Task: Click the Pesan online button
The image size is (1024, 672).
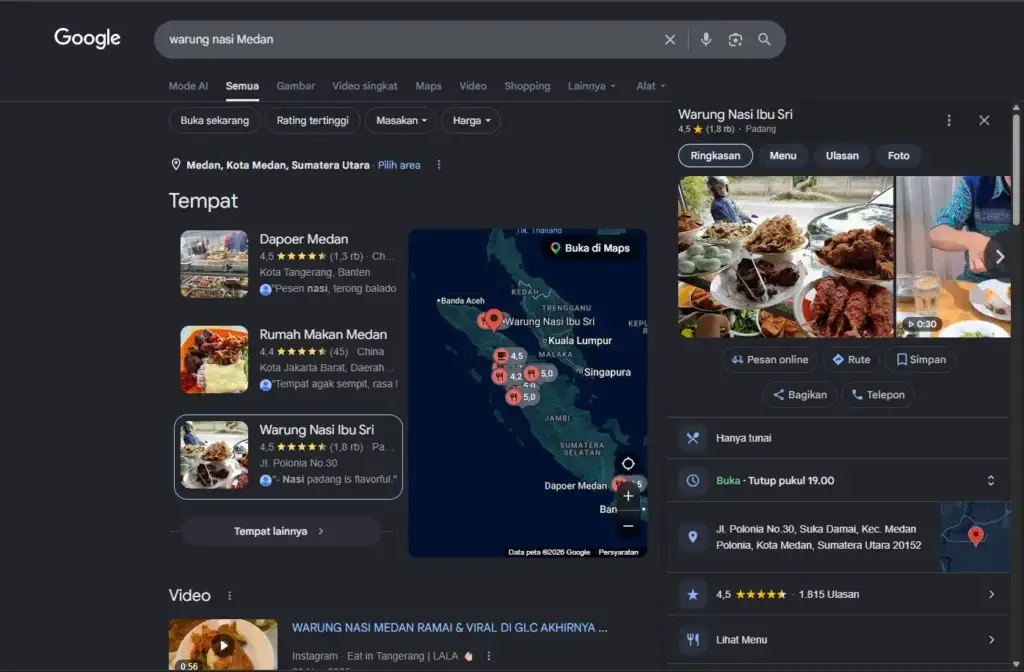Action: click(x=769, y=360)
